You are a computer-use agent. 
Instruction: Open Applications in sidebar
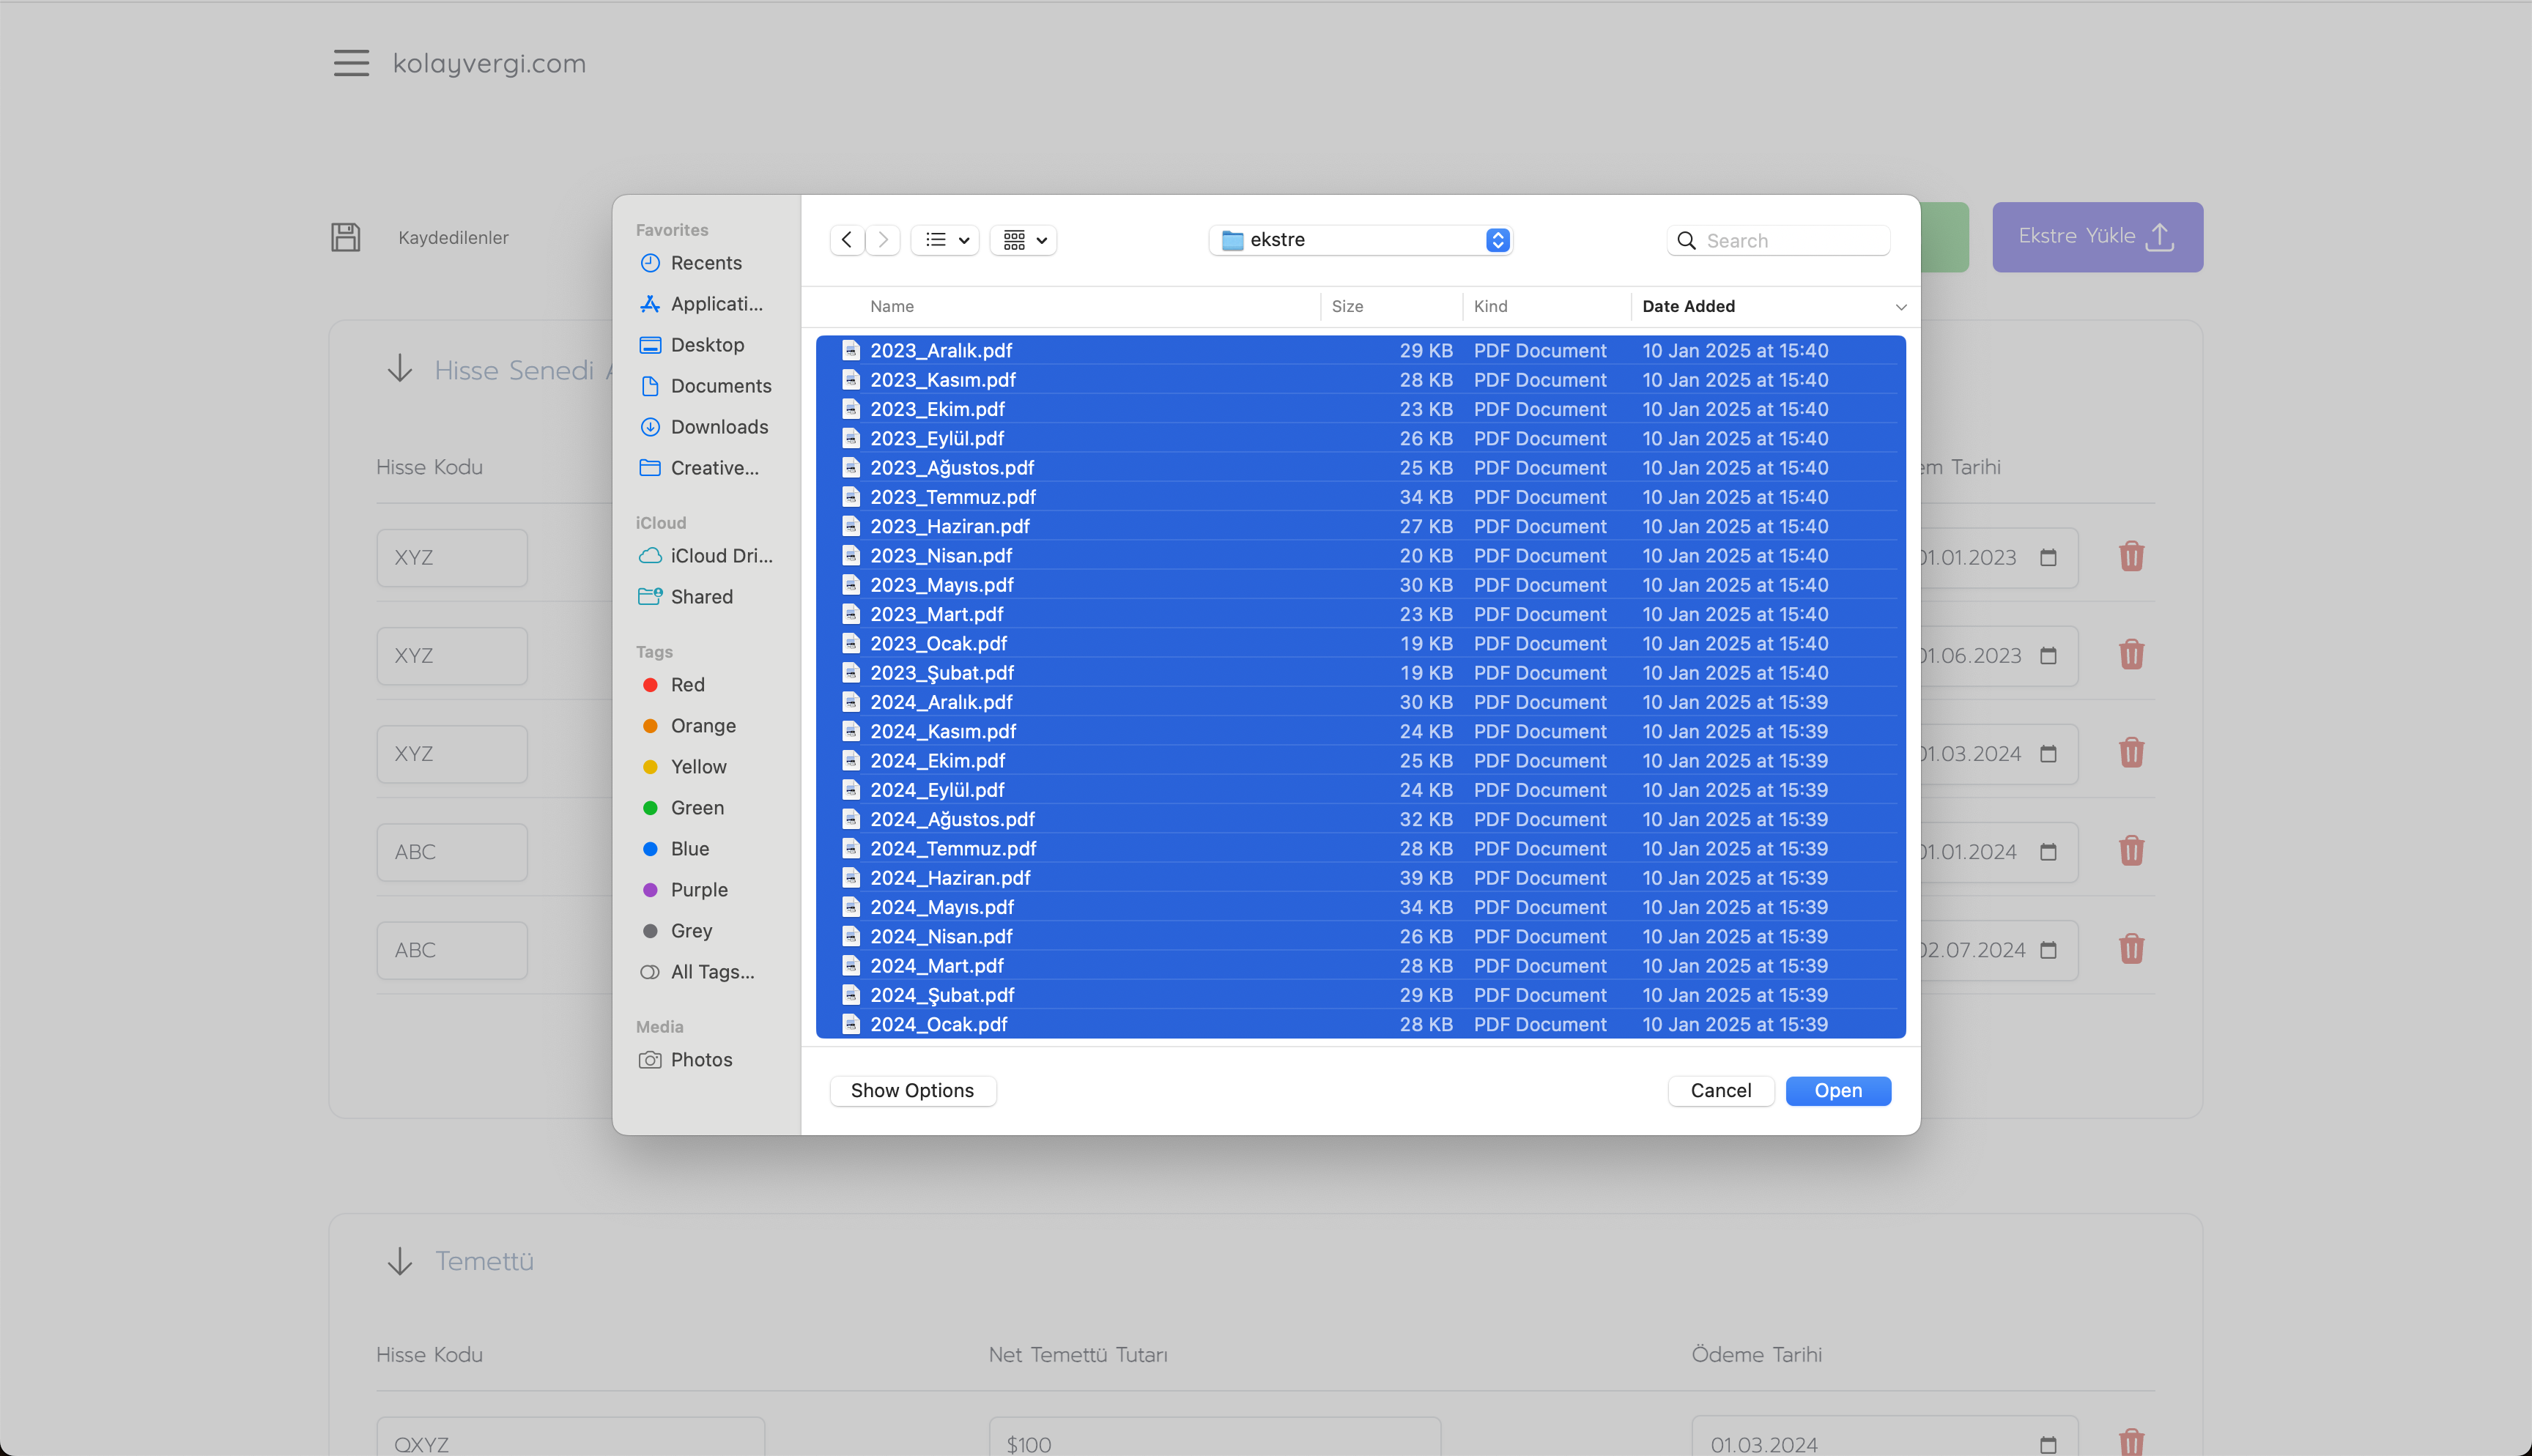[x=706, y=304]
